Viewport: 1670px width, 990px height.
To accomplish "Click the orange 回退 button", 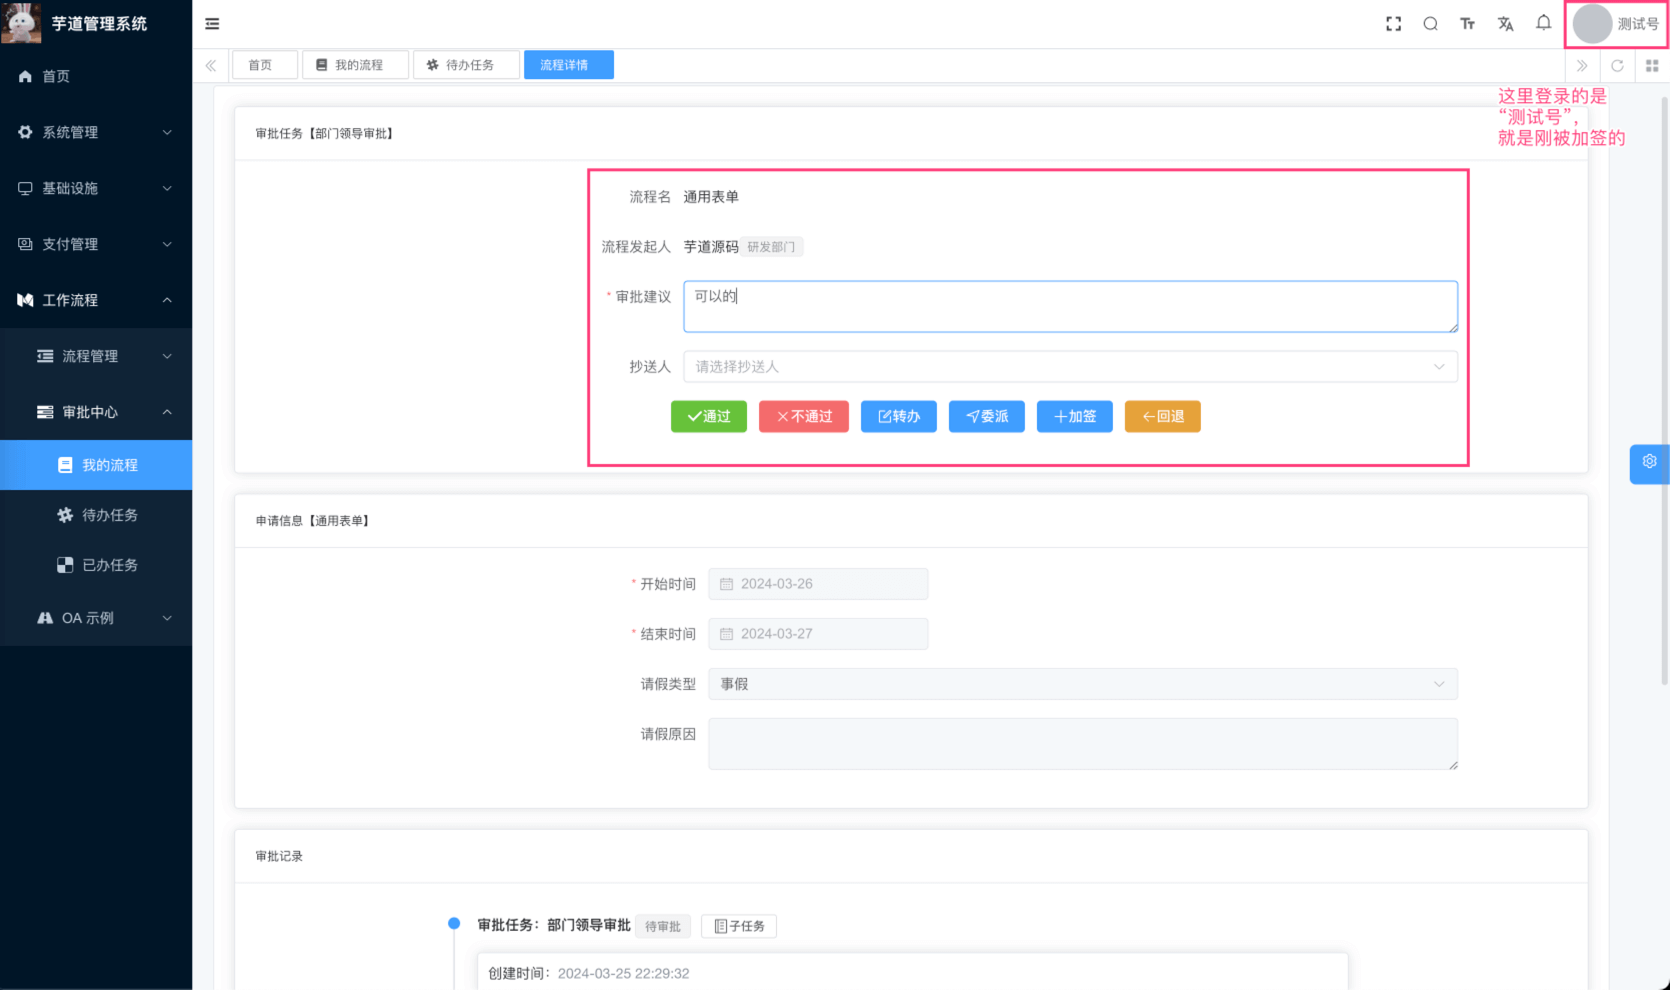I will 1162,417.
